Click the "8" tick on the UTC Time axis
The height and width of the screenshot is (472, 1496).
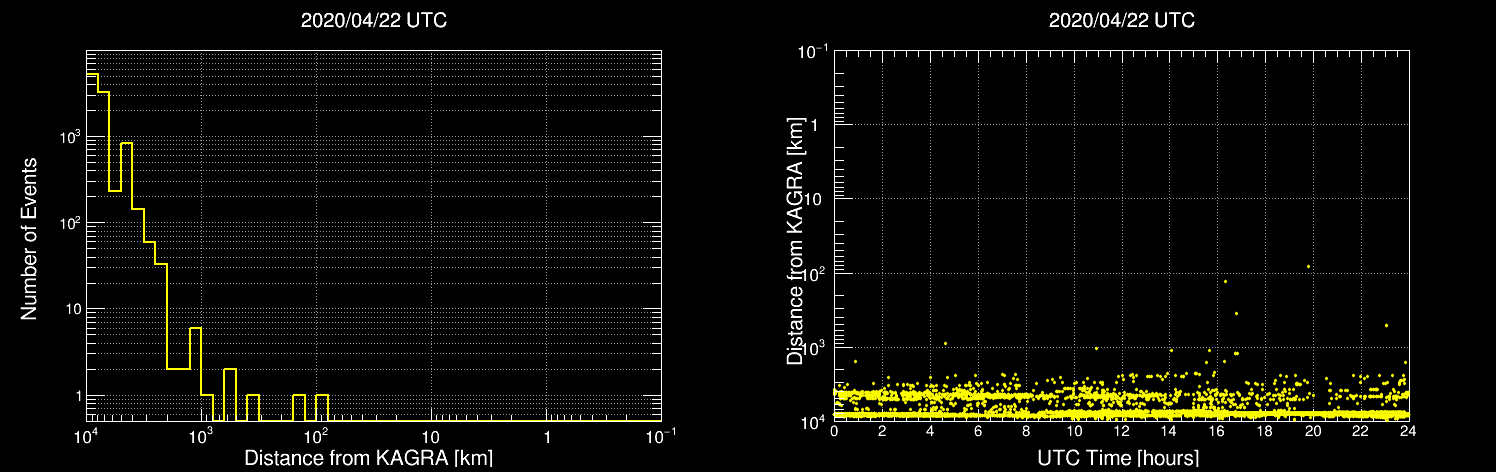(x=1026, y=432)
